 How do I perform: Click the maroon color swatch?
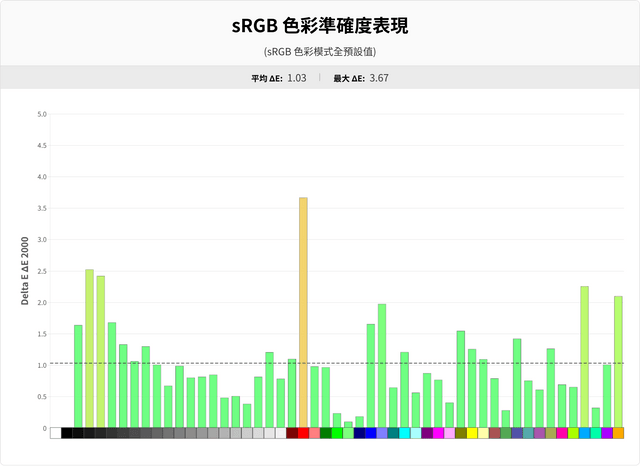(x=292, y=433)
